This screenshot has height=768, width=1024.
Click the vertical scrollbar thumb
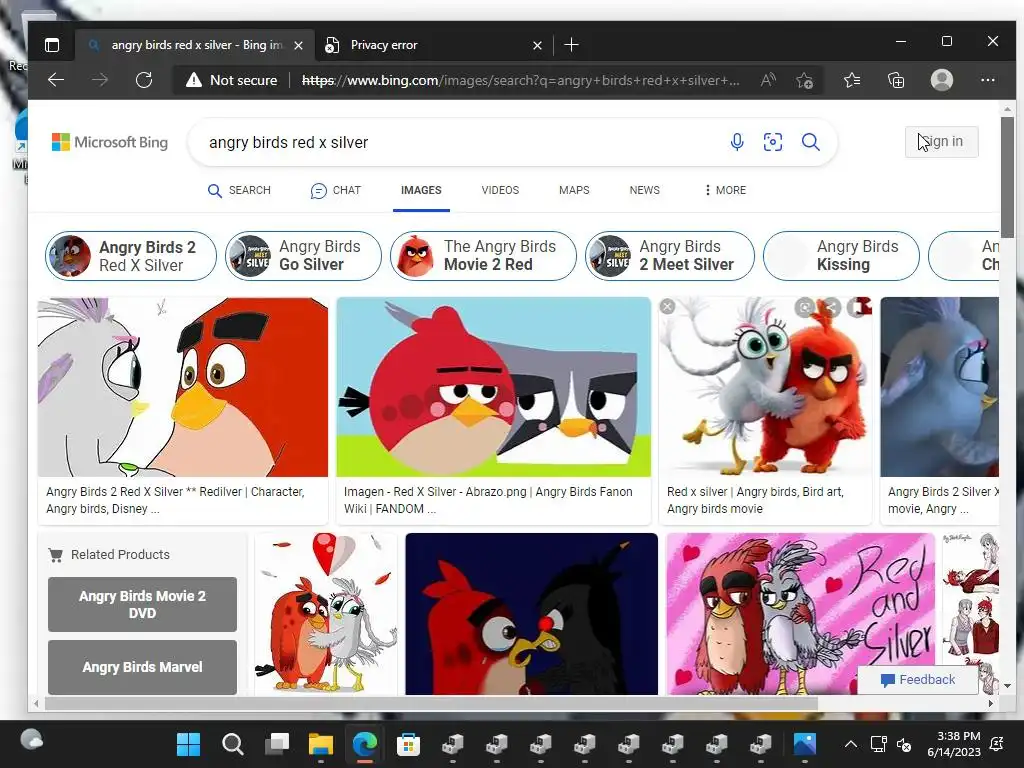click(x=1007, y=176)
